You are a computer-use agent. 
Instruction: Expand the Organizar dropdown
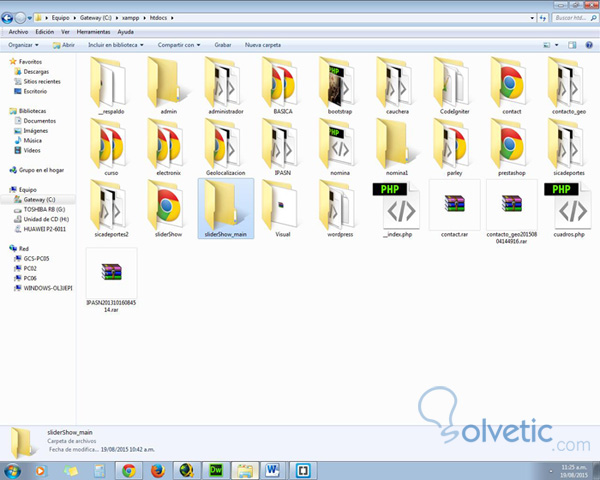point(23,45)
